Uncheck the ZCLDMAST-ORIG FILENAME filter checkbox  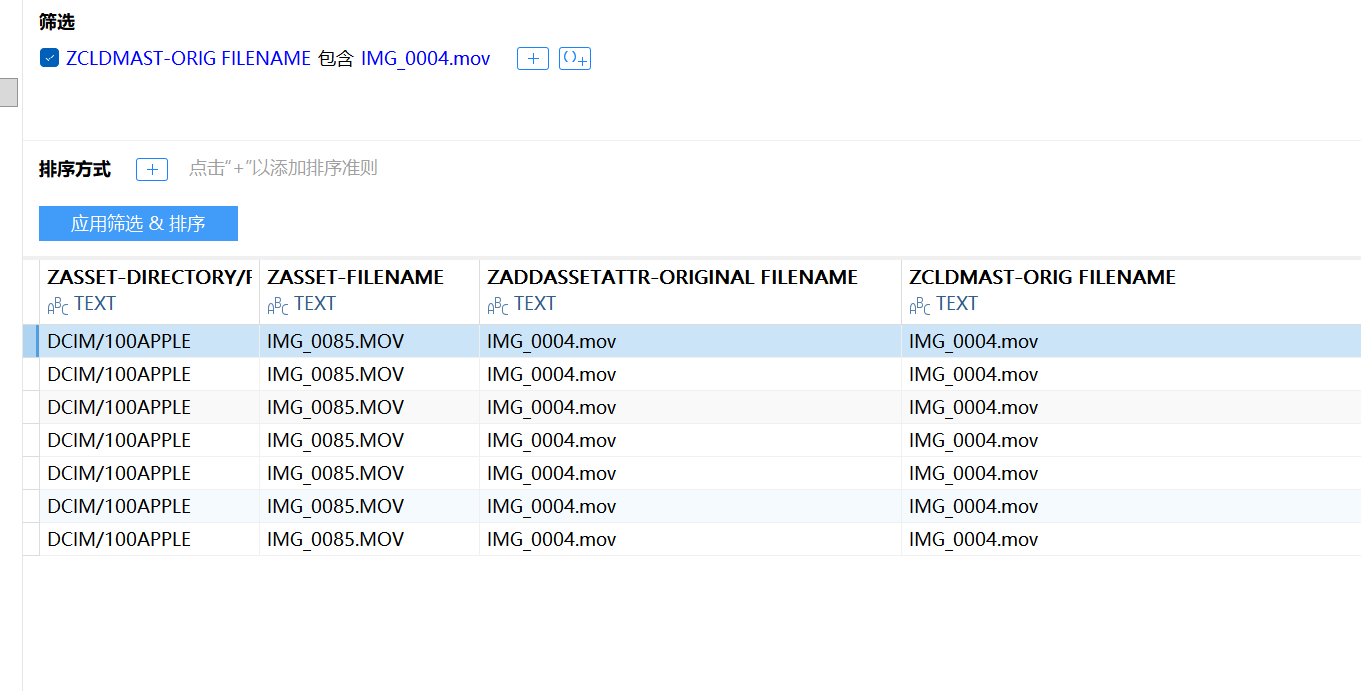coord(49,58)
